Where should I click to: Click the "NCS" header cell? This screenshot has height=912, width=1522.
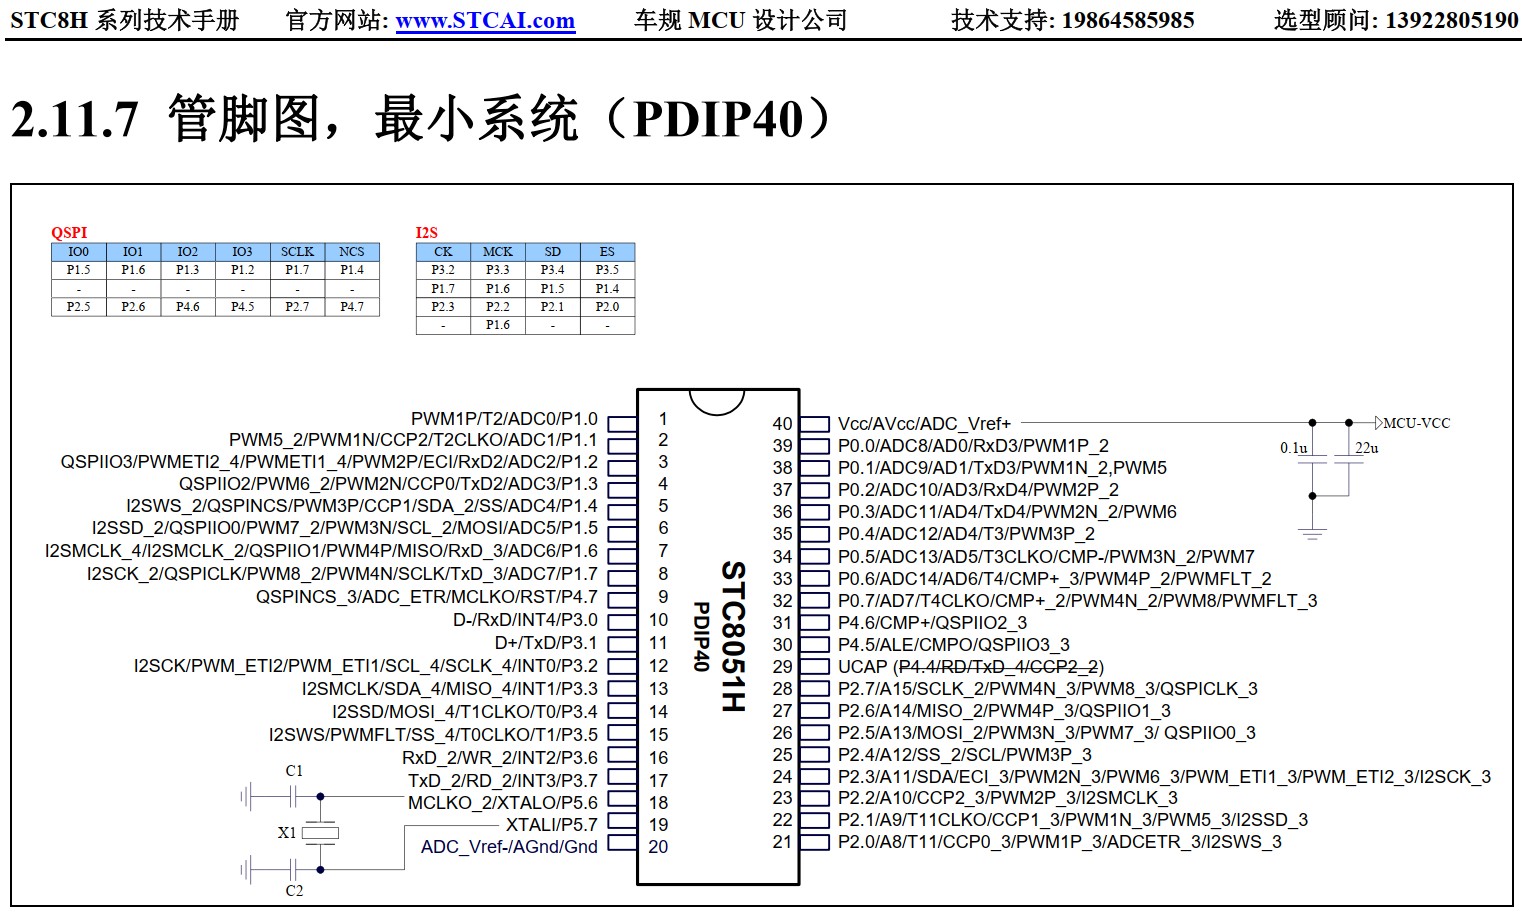[352, 252]
